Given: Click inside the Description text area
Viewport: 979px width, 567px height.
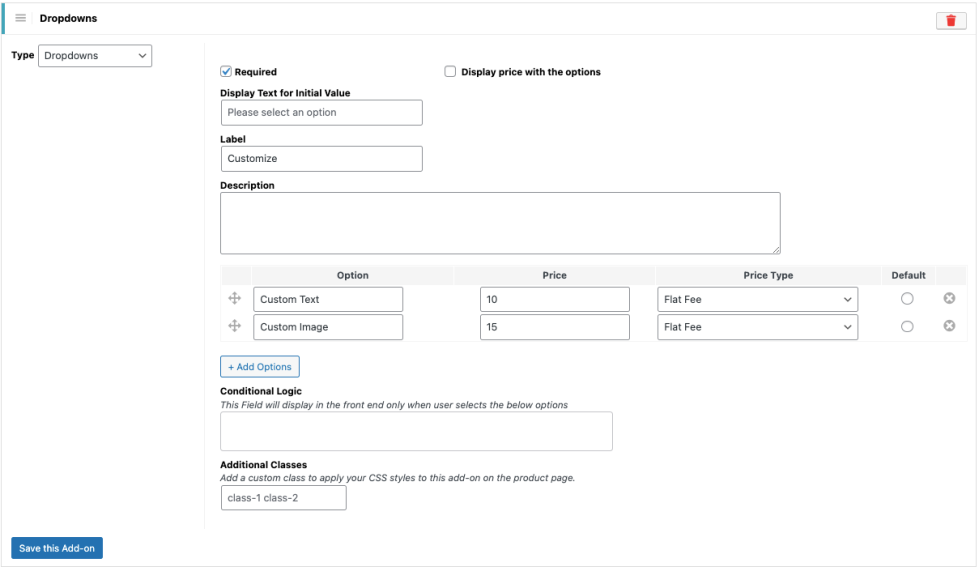Looking at the screenshot, I should coord(500,223).
